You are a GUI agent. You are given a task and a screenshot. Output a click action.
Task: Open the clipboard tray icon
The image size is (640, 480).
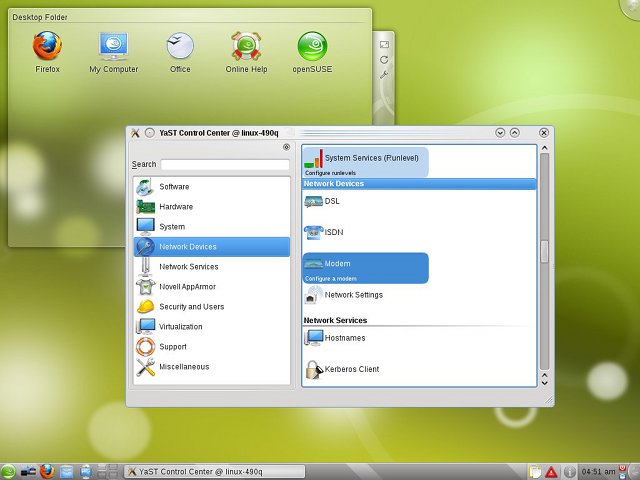(x=534, y=472)
